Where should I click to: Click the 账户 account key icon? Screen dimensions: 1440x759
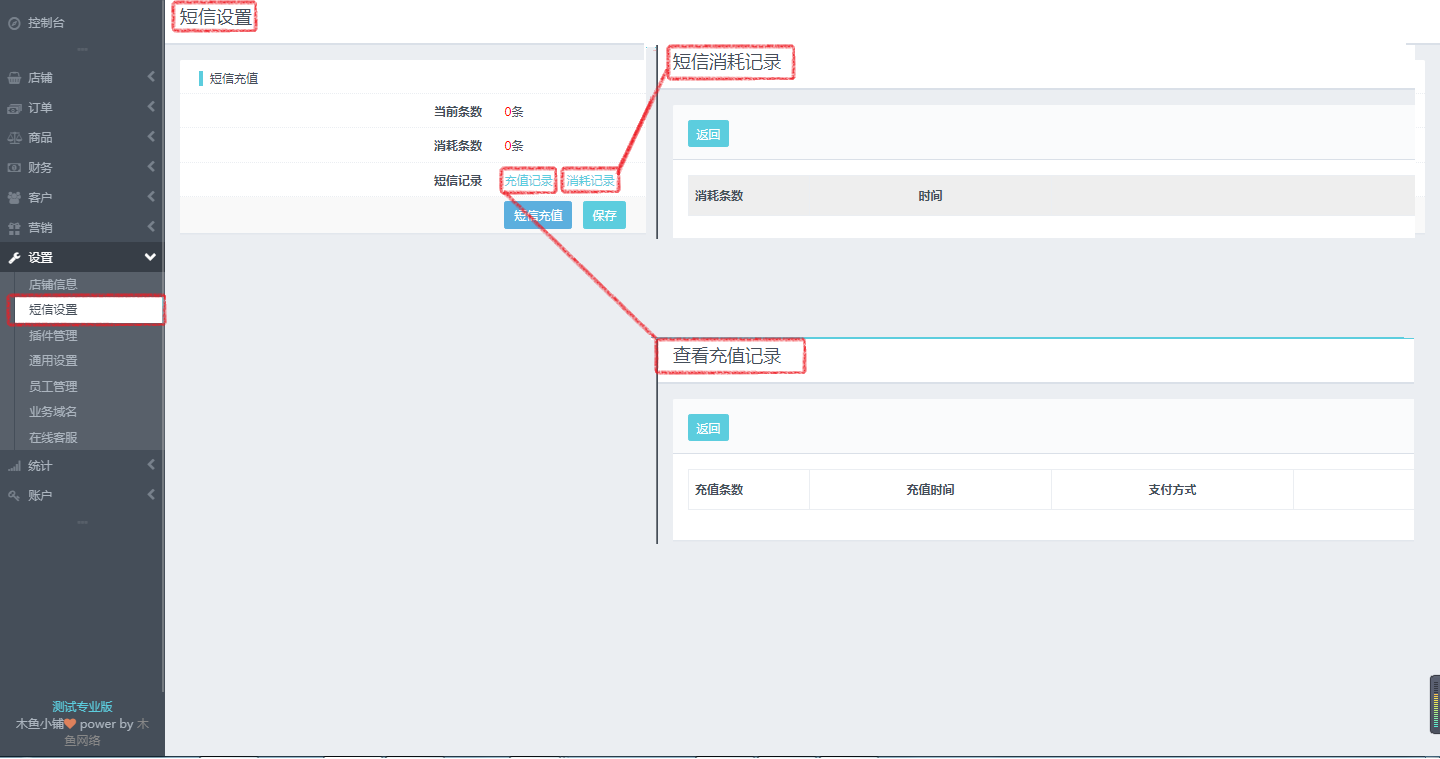click(14, 495)
